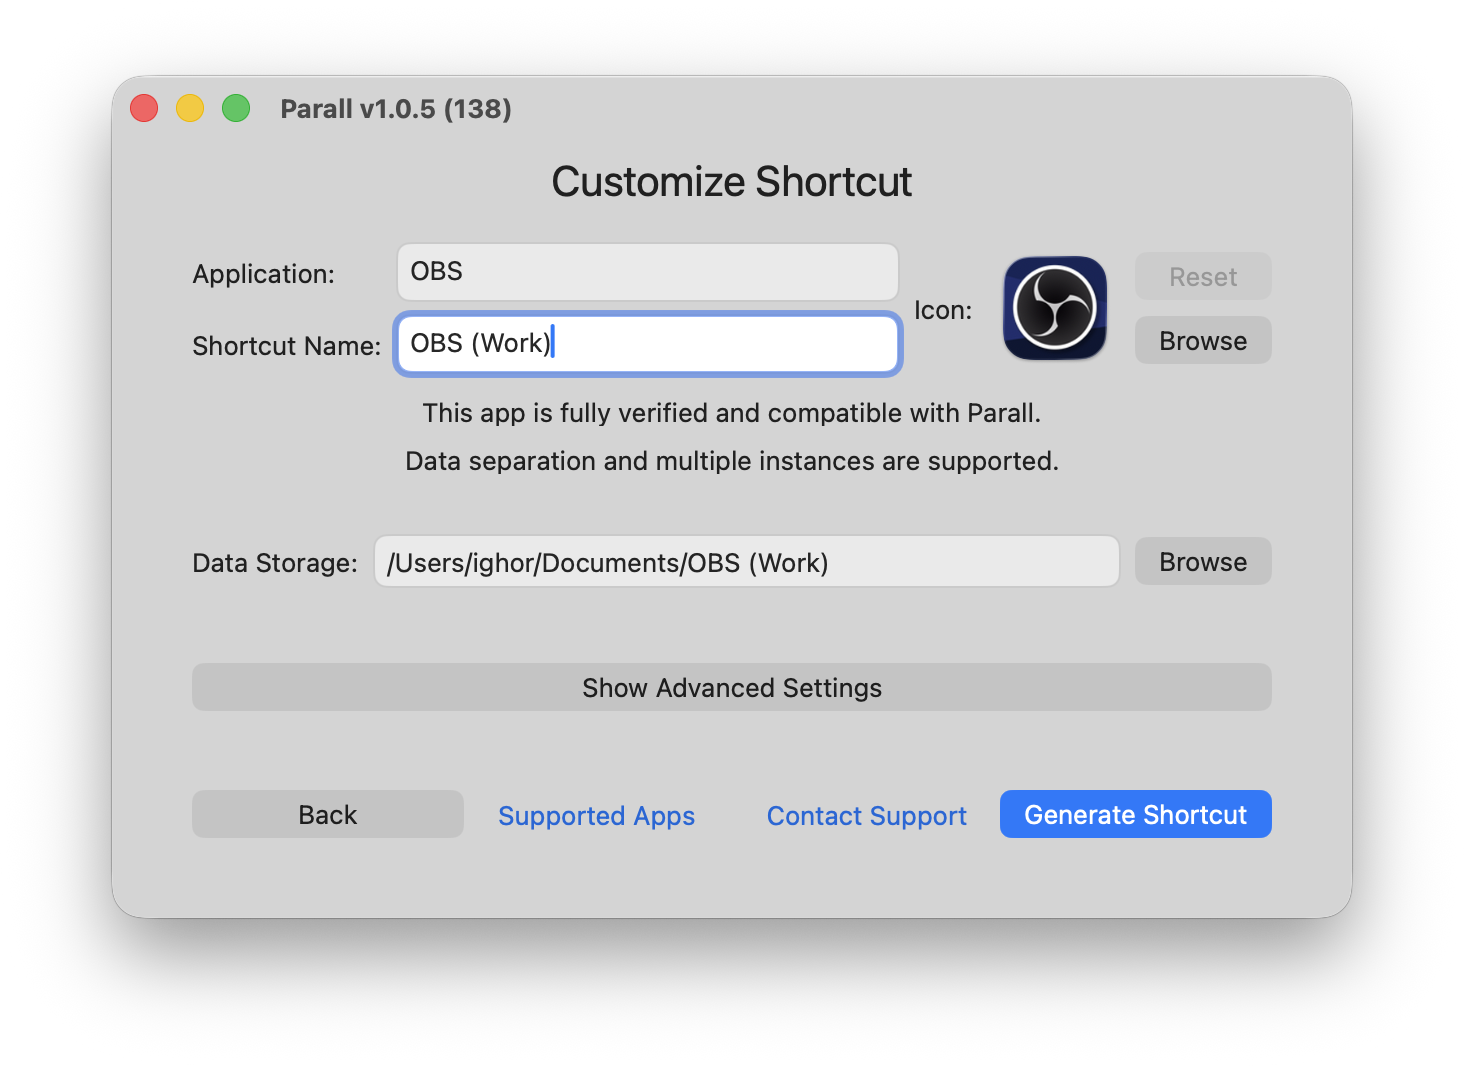Click the data separation support message
The image size is (1464, 1066).
coord(731,461)
